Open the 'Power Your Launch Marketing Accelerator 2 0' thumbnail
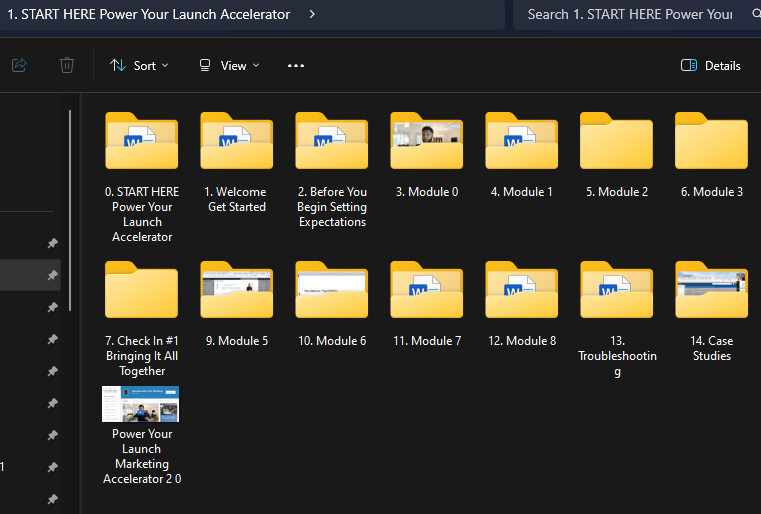Screen dimensions: 761x514 pyautogui.click(x=140, y=404)
